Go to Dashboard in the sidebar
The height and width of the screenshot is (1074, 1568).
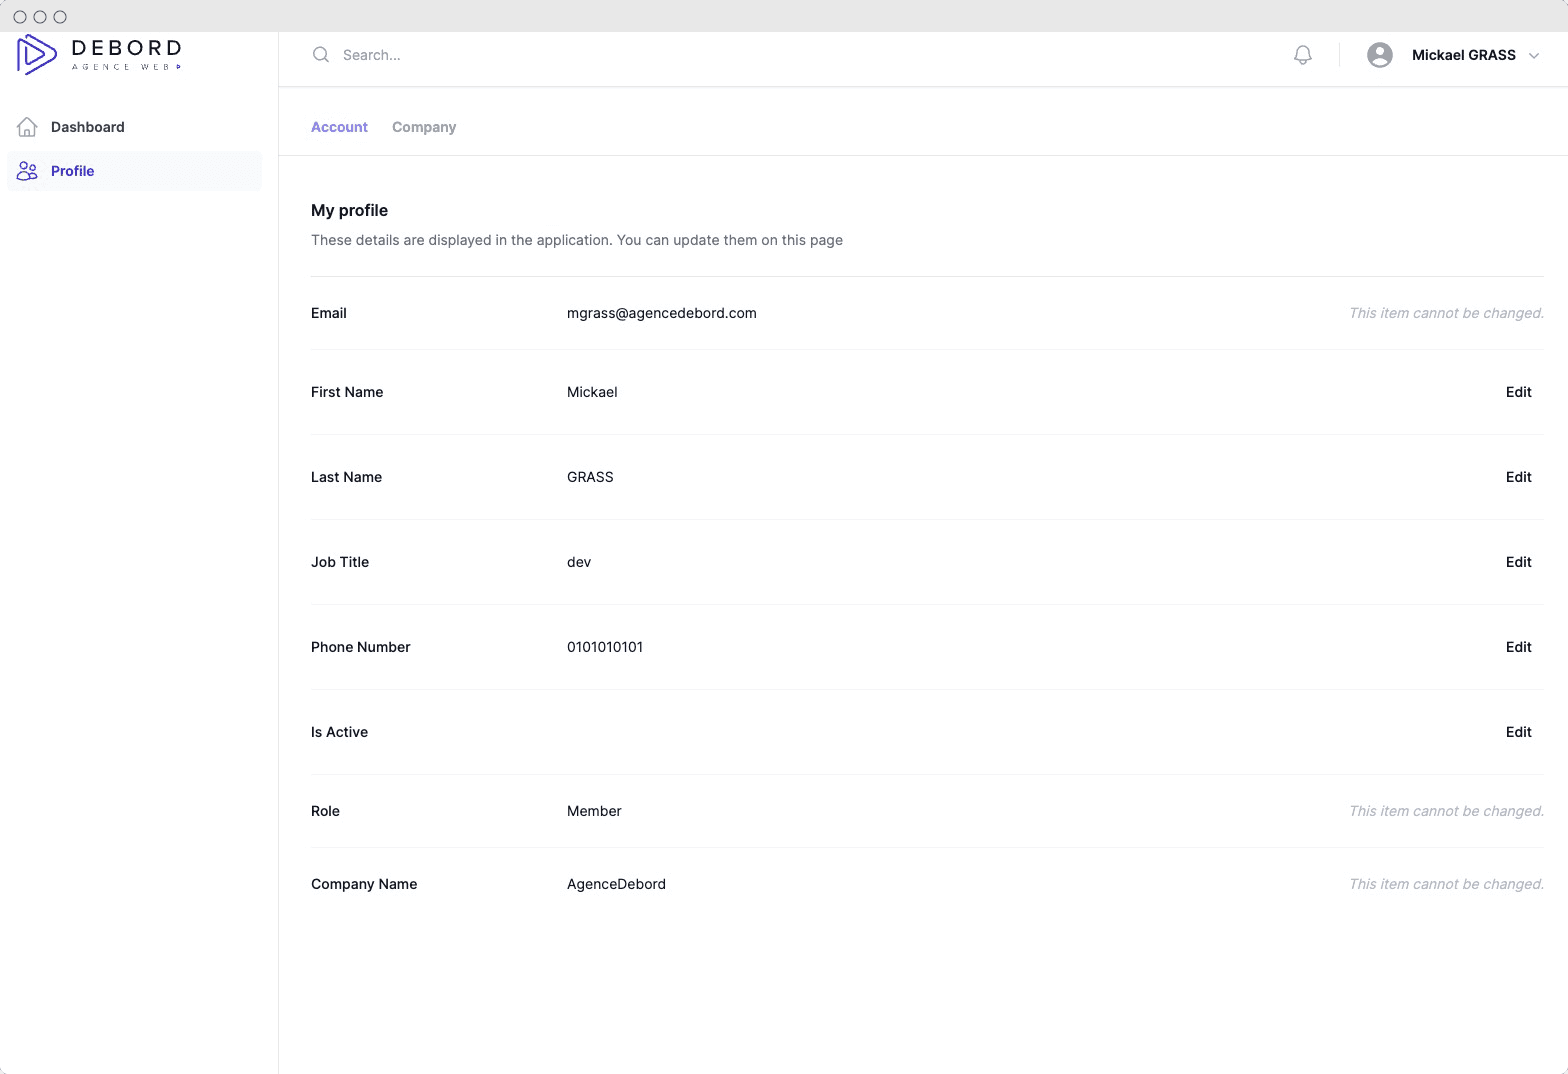pyautogui.click(x=88, y=127)
